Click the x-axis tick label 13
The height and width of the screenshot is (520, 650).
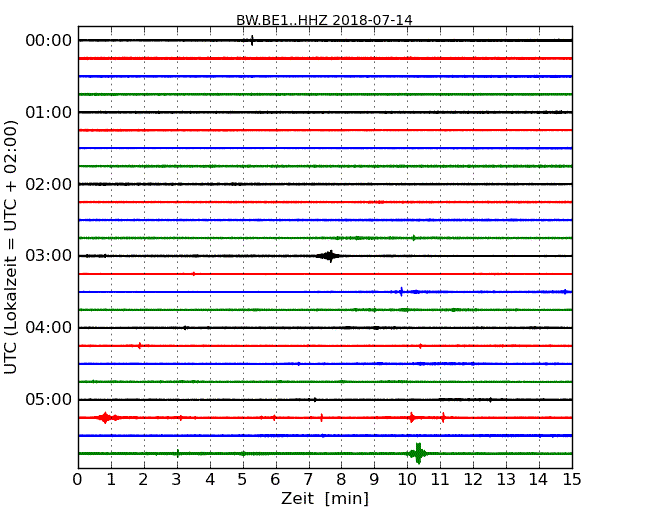[506, 479]
